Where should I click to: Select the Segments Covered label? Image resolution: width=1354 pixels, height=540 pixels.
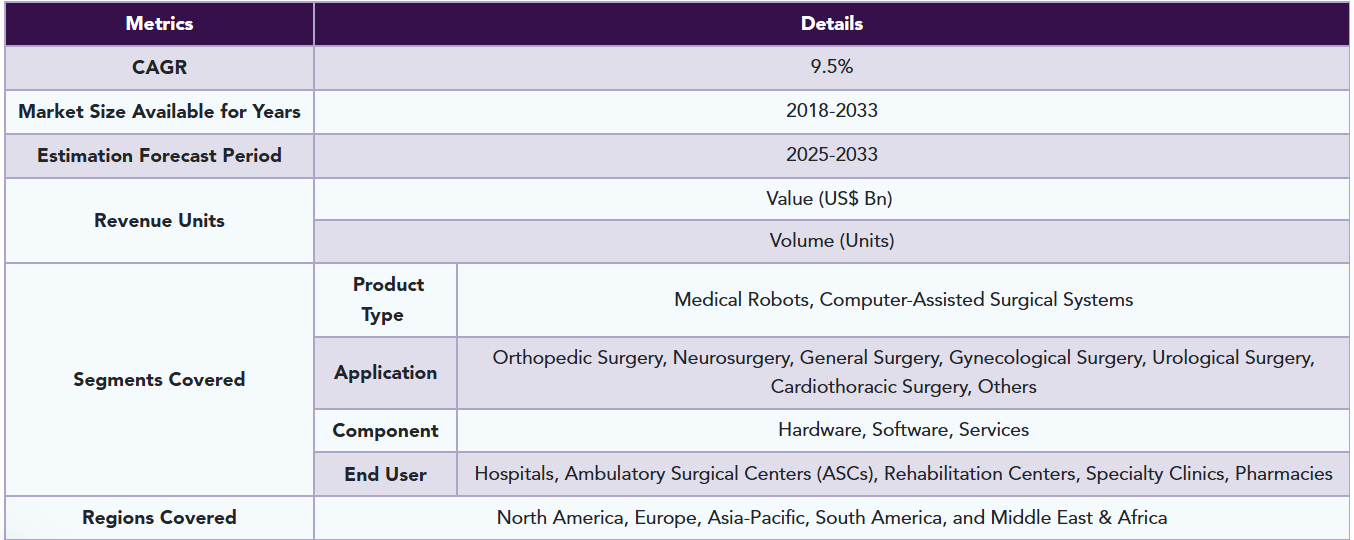pos(159,380)
